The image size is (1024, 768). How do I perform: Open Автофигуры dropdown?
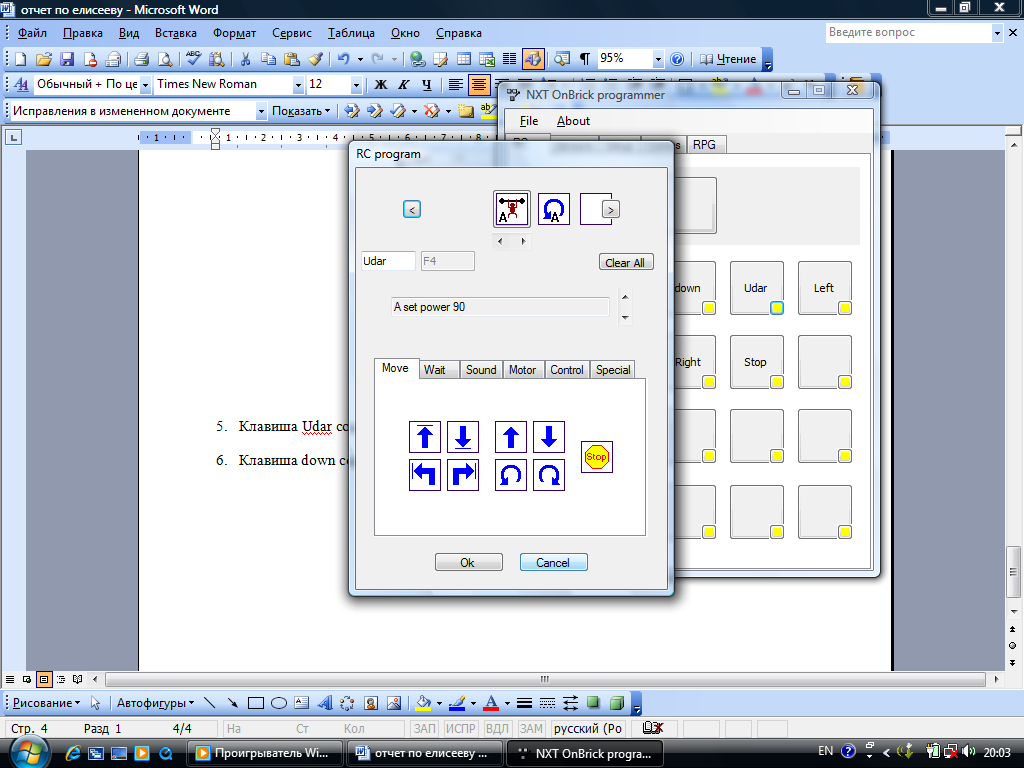point(155,703)
